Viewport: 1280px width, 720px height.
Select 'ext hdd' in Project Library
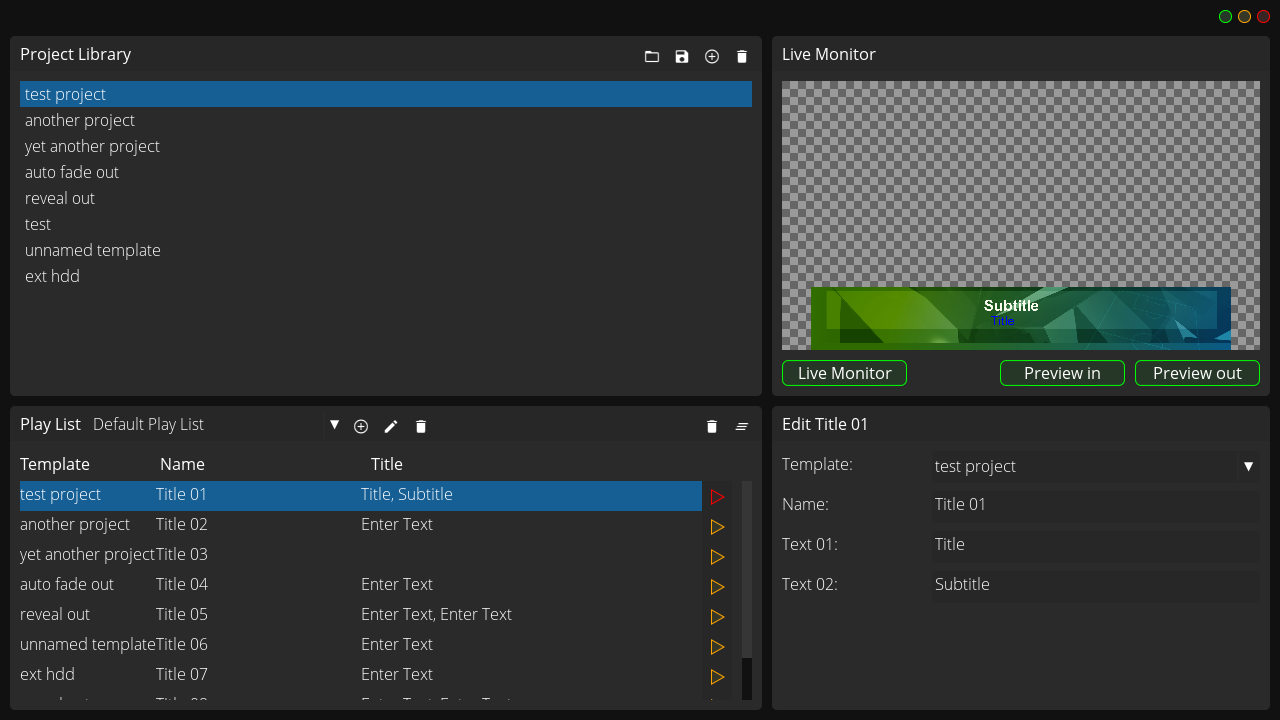tap(386, 276)
